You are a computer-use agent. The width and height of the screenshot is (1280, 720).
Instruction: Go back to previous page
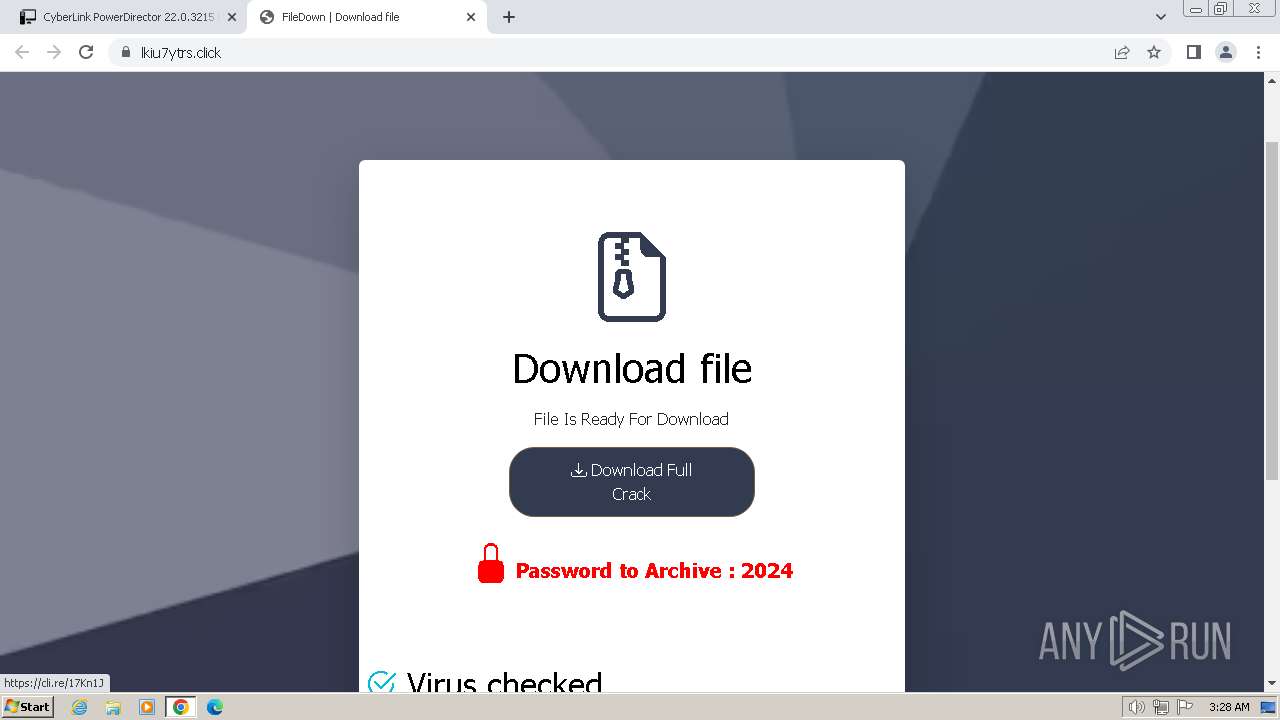coord(22,52)
